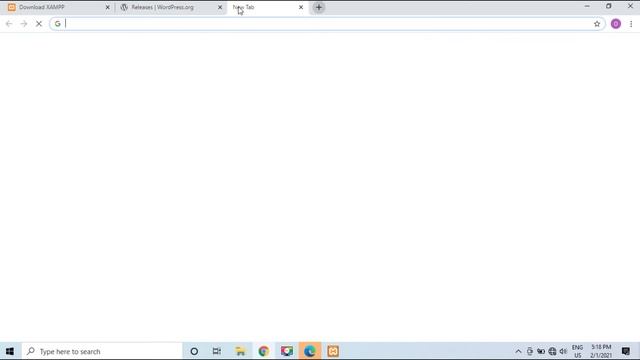This screenshot has width=640, height=360.
Task: Open File Explorer from taskbar
Action: (240, 351)
